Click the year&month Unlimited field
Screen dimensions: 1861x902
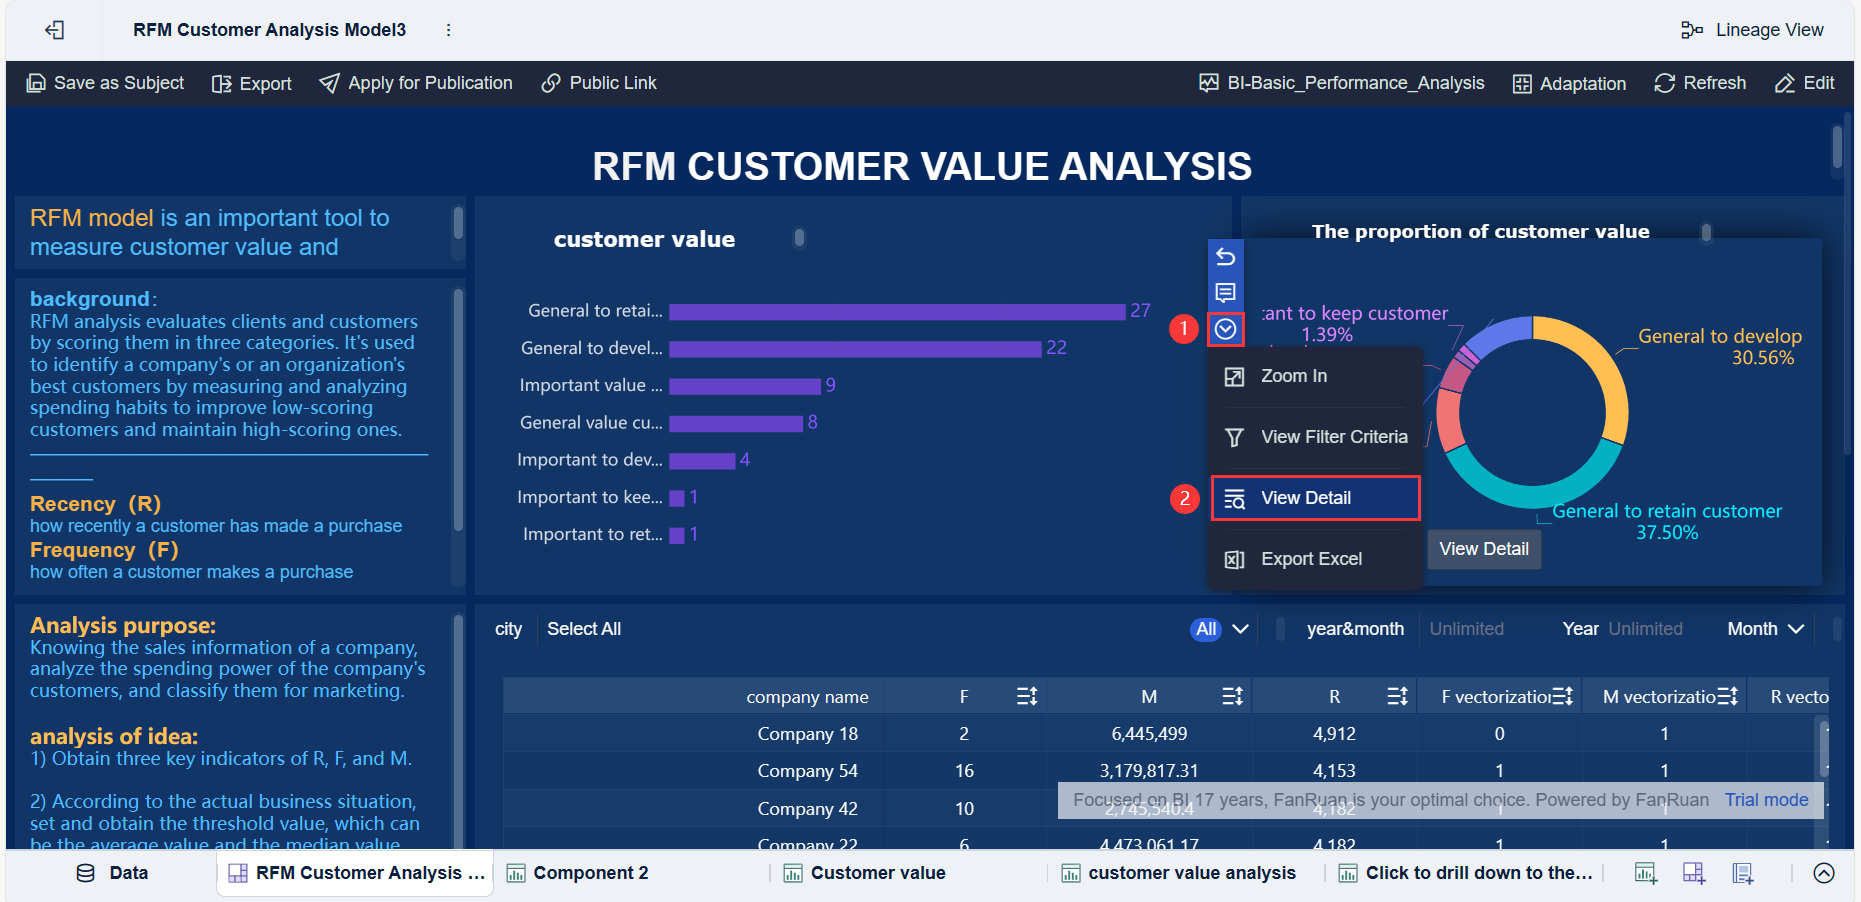1466,629
